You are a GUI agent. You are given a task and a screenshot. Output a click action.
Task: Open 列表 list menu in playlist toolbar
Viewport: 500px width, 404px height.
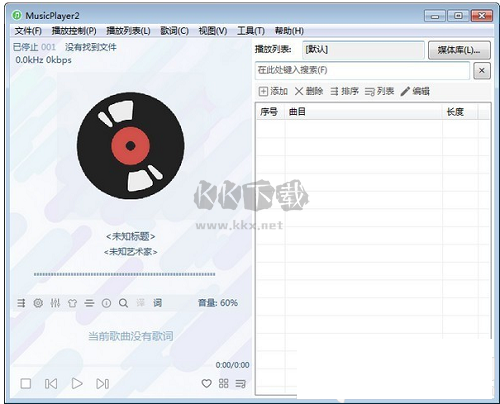tap(380, 91)
